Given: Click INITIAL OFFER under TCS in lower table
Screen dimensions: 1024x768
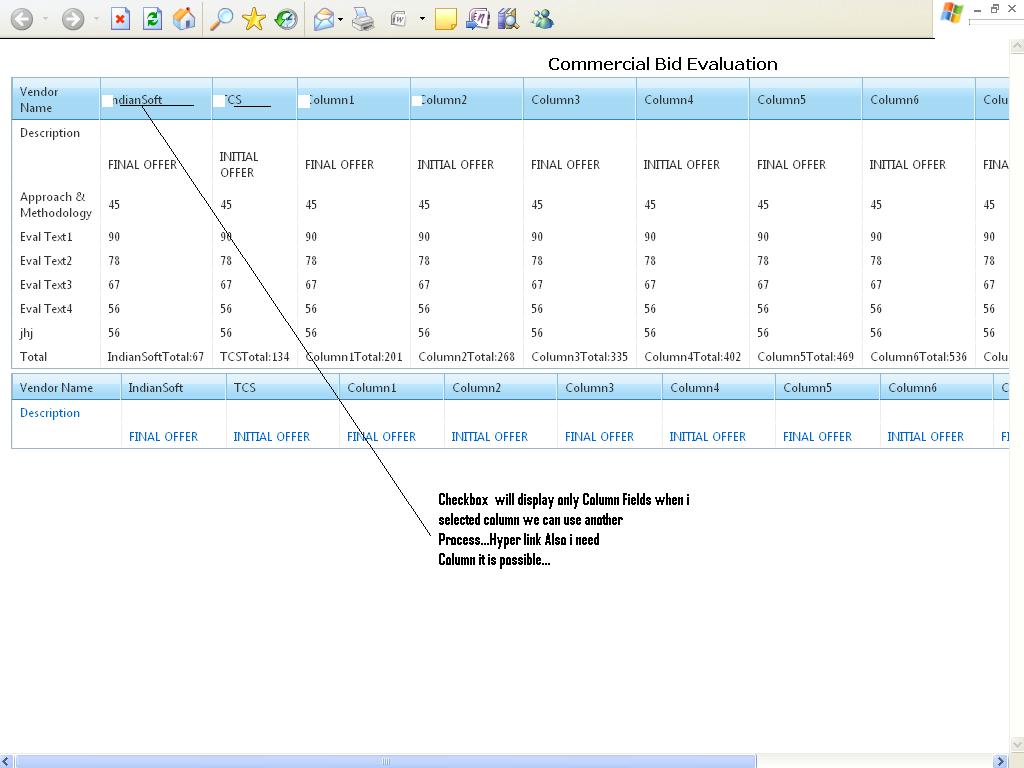Looking at the screenshot, I should [272, 437].
